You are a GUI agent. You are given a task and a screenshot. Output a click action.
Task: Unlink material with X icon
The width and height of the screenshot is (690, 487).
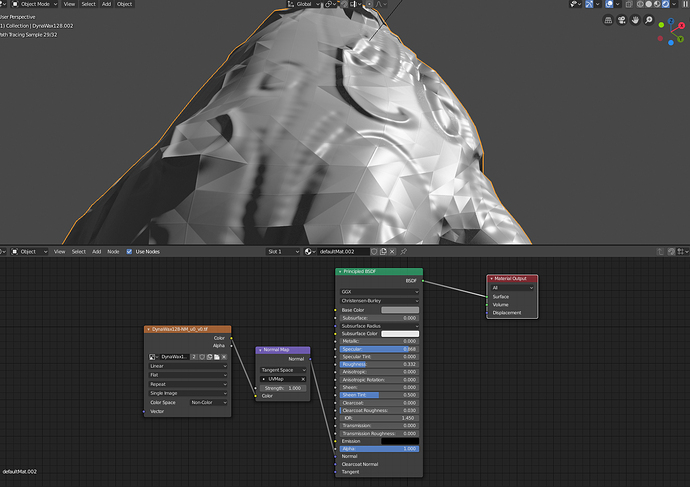click(x=392, y=252)
